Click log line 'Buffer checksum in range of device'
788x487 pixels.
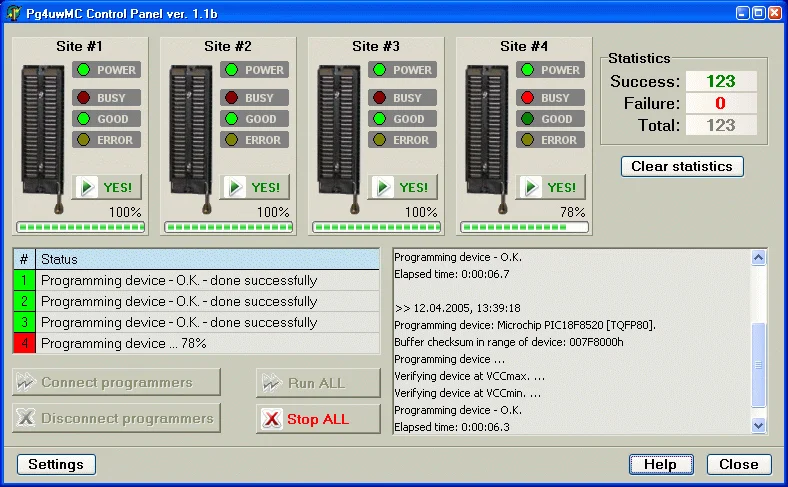509,342
